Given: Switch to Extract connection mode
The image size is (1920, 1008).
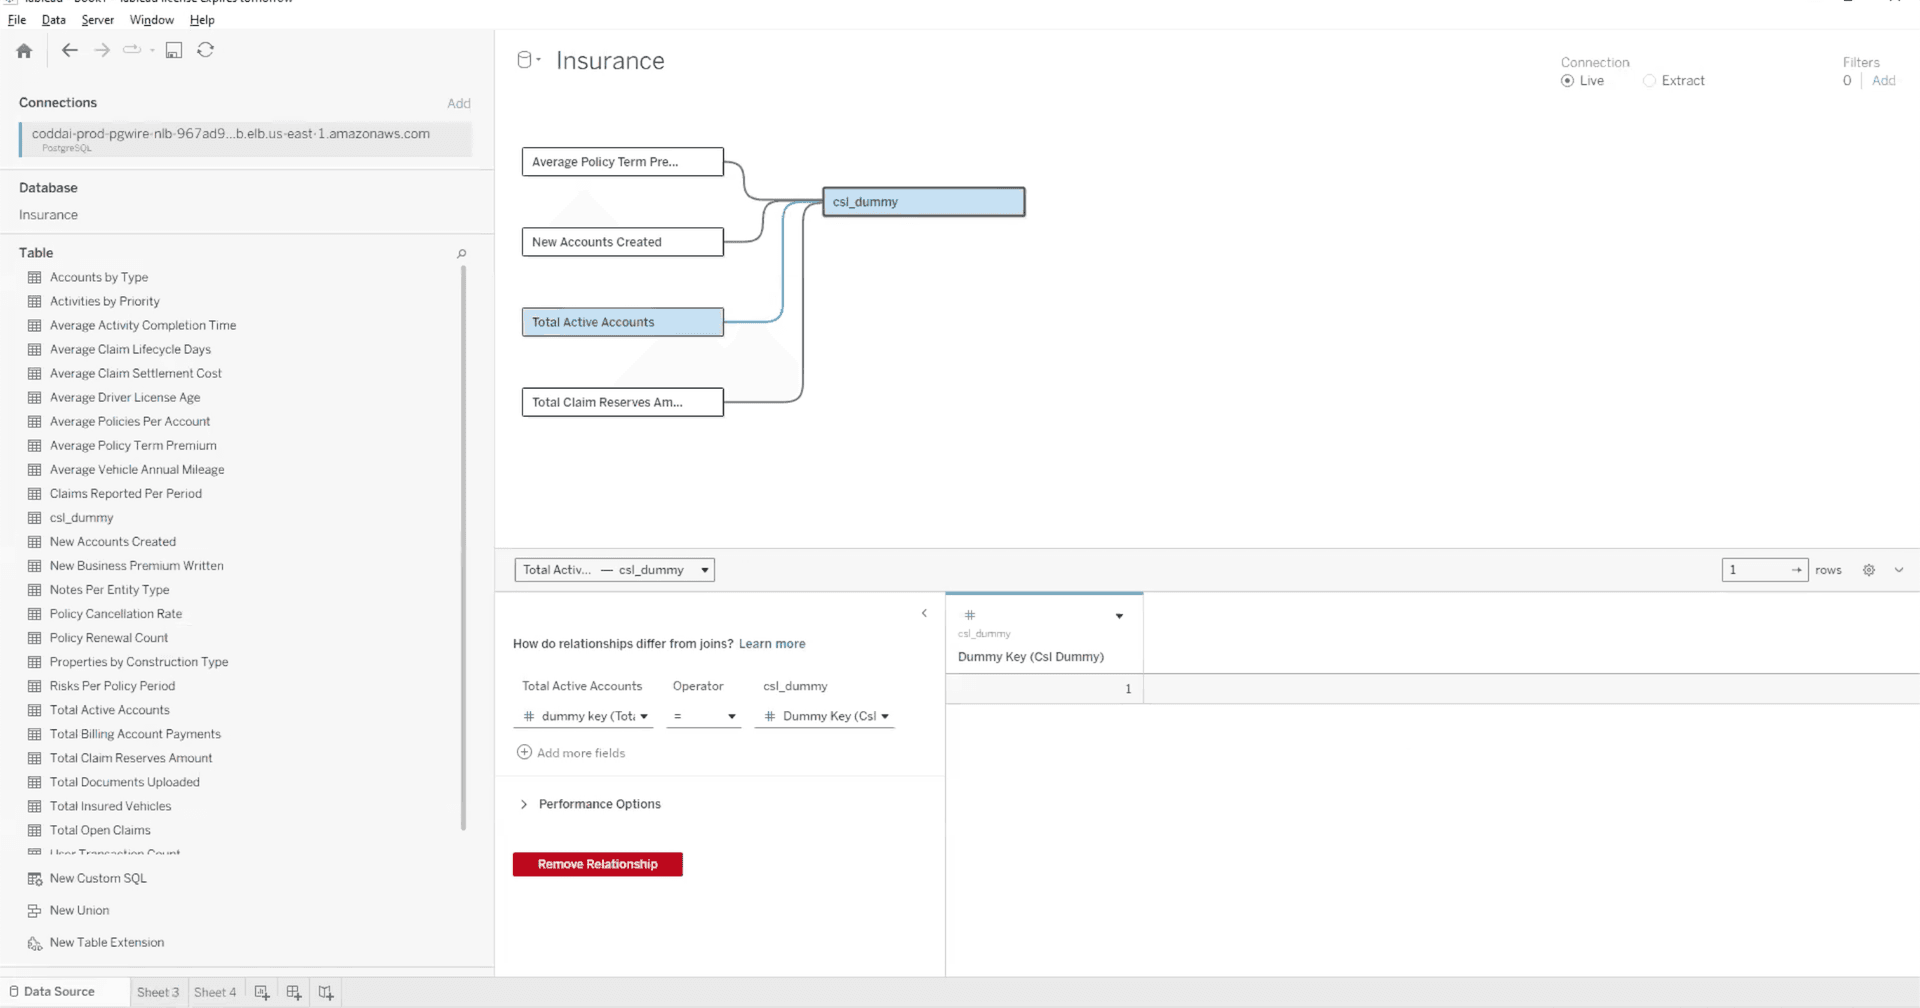Looking at the screenshot, I should tap(1651, 80).
